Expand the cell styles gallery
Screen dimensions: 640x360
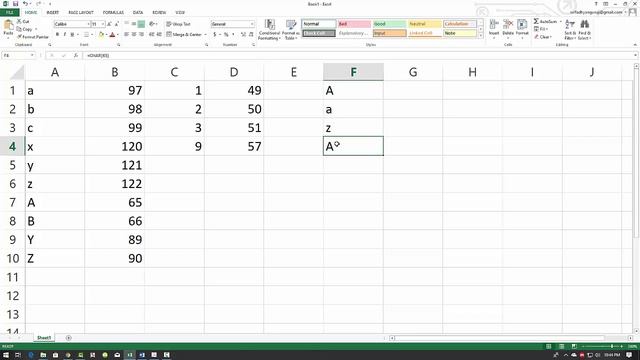click(x=480, y=36)
